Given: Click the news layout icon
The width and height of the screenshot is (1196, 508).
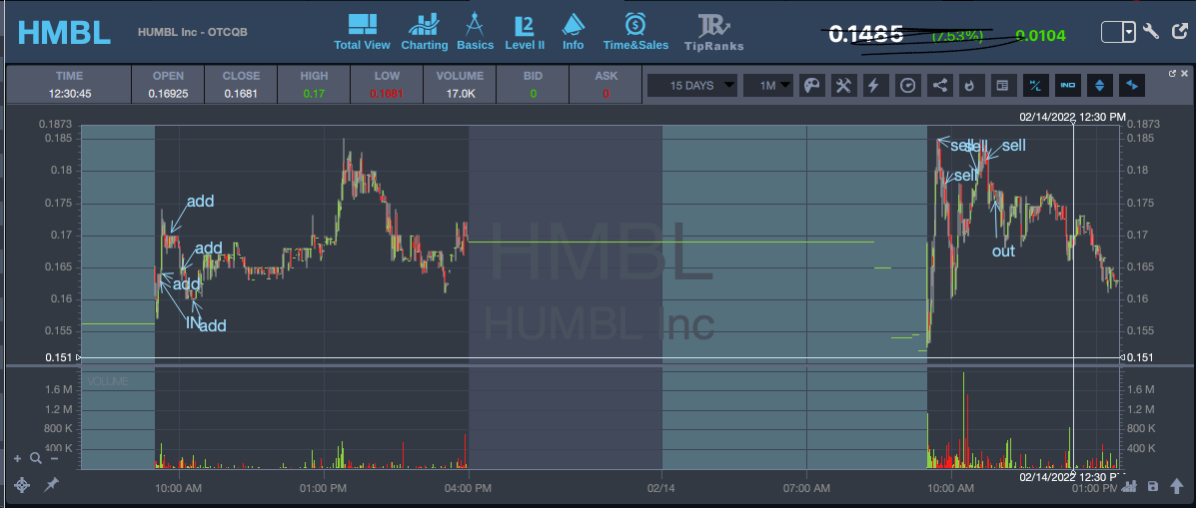Looking at the screenshot, I should [x=1002, y=85].
